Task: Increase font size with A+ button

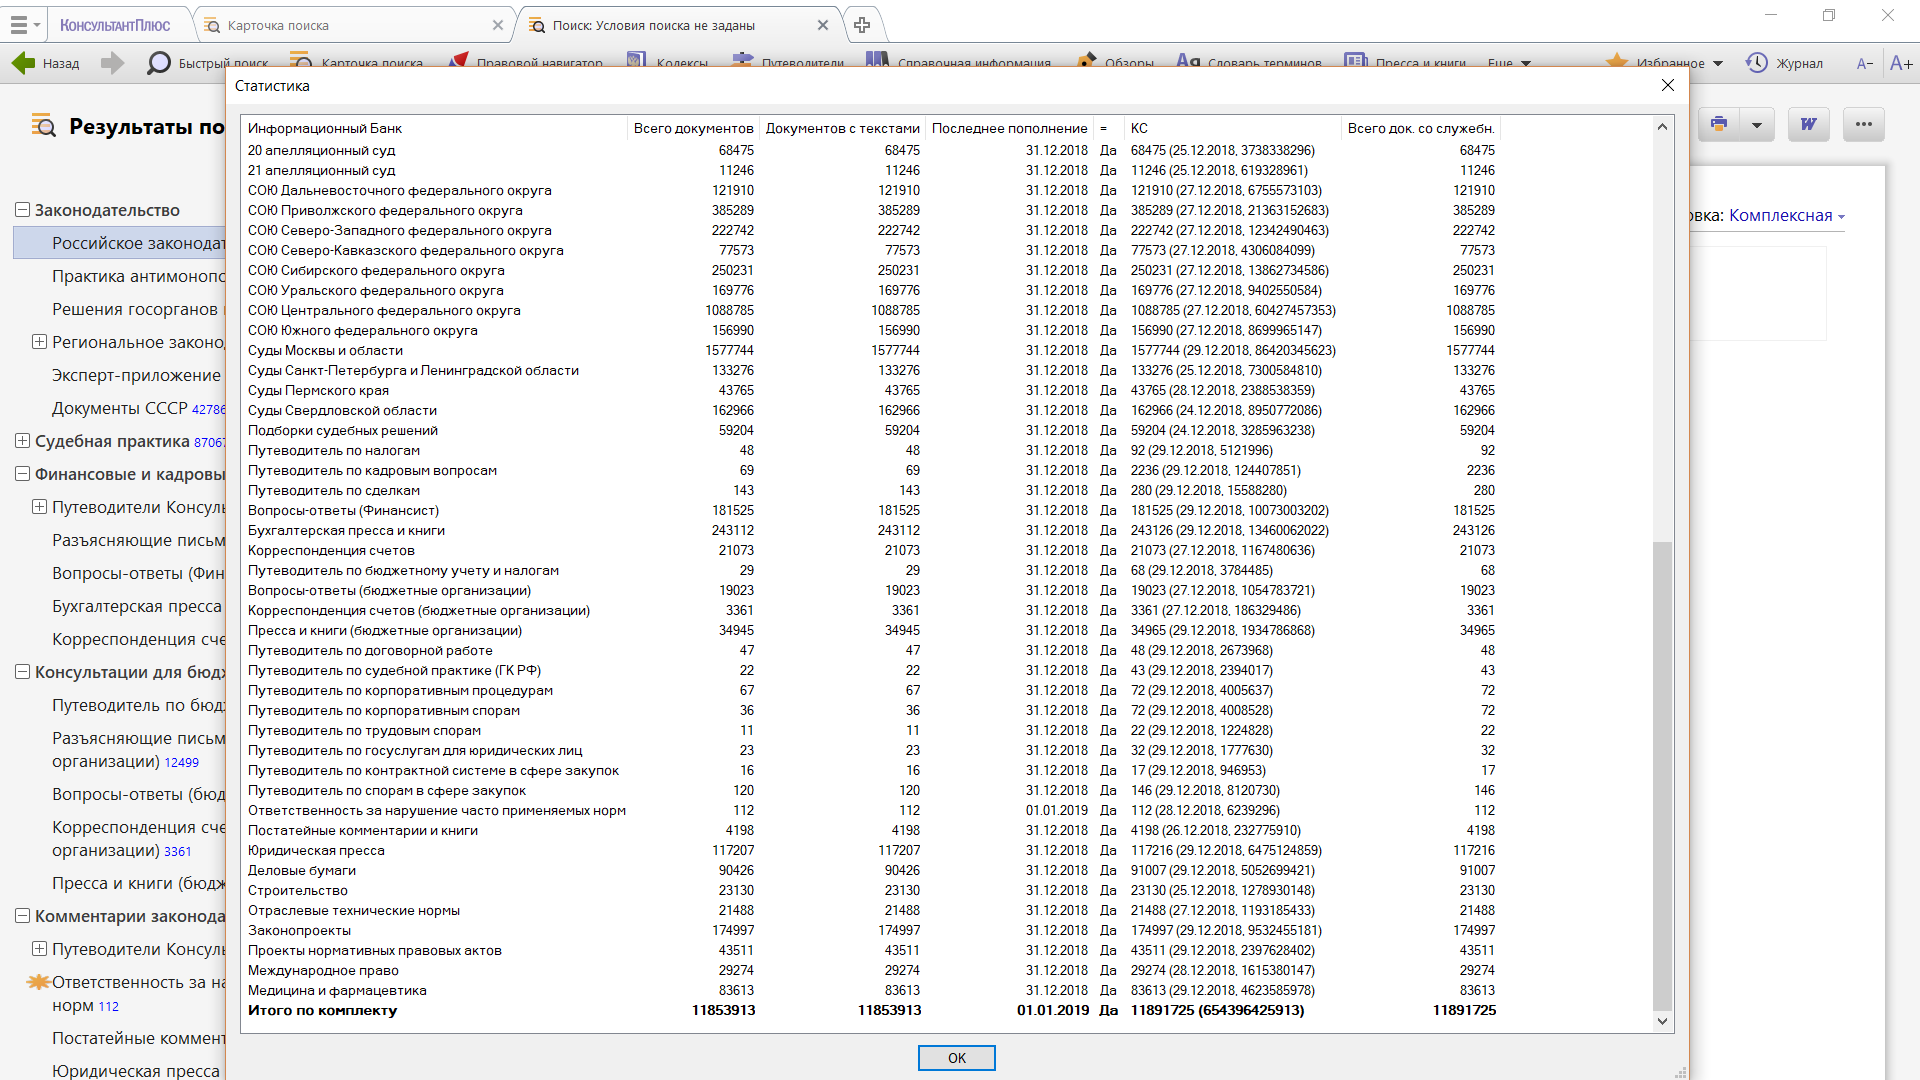Action: [1901, 63]
